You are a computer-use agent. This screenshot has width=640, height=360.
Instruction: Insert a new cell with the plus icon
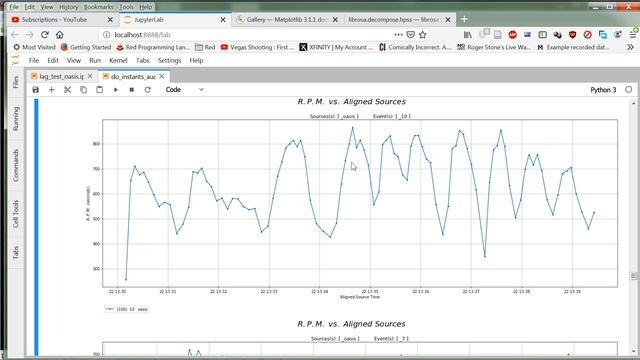pos(51,90)
